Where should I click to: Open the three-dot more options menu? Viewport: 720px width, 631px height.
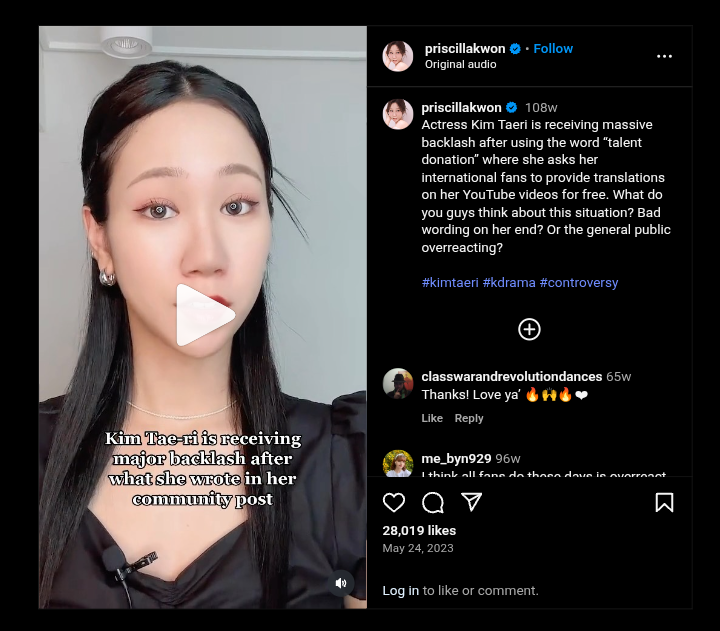(664, 56)
